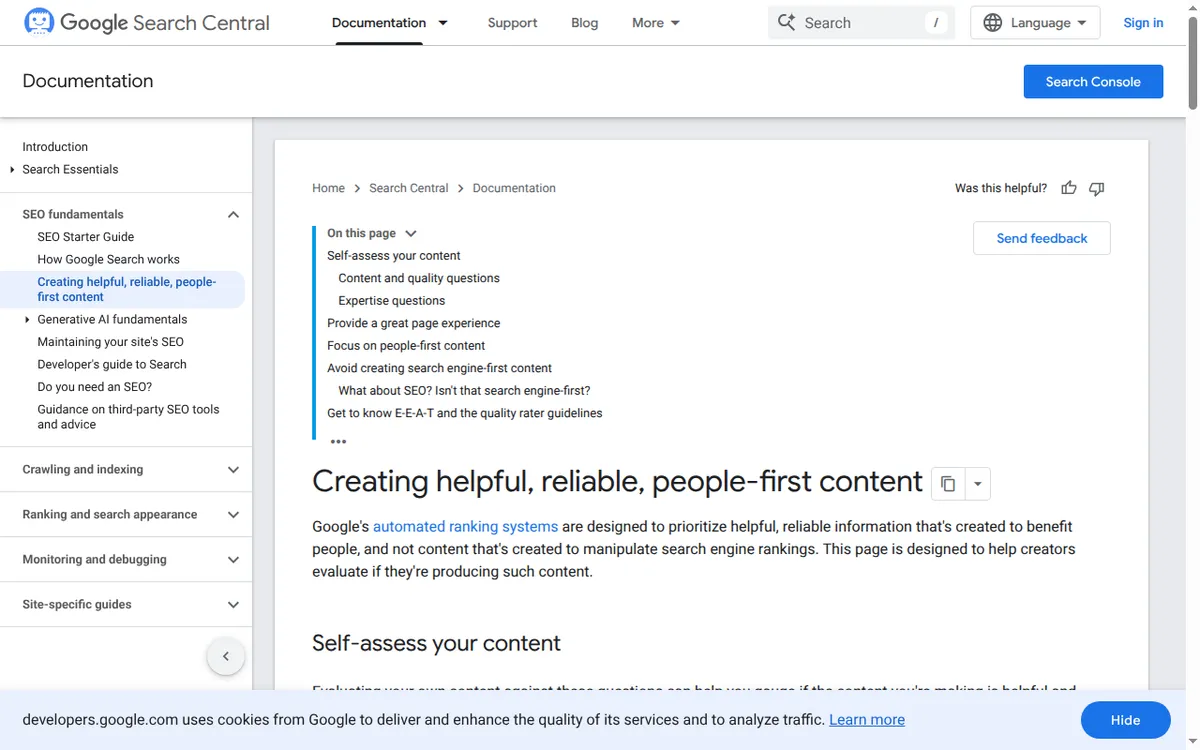Expand the Ranking and search appearance section

click(x=233, y=515)
